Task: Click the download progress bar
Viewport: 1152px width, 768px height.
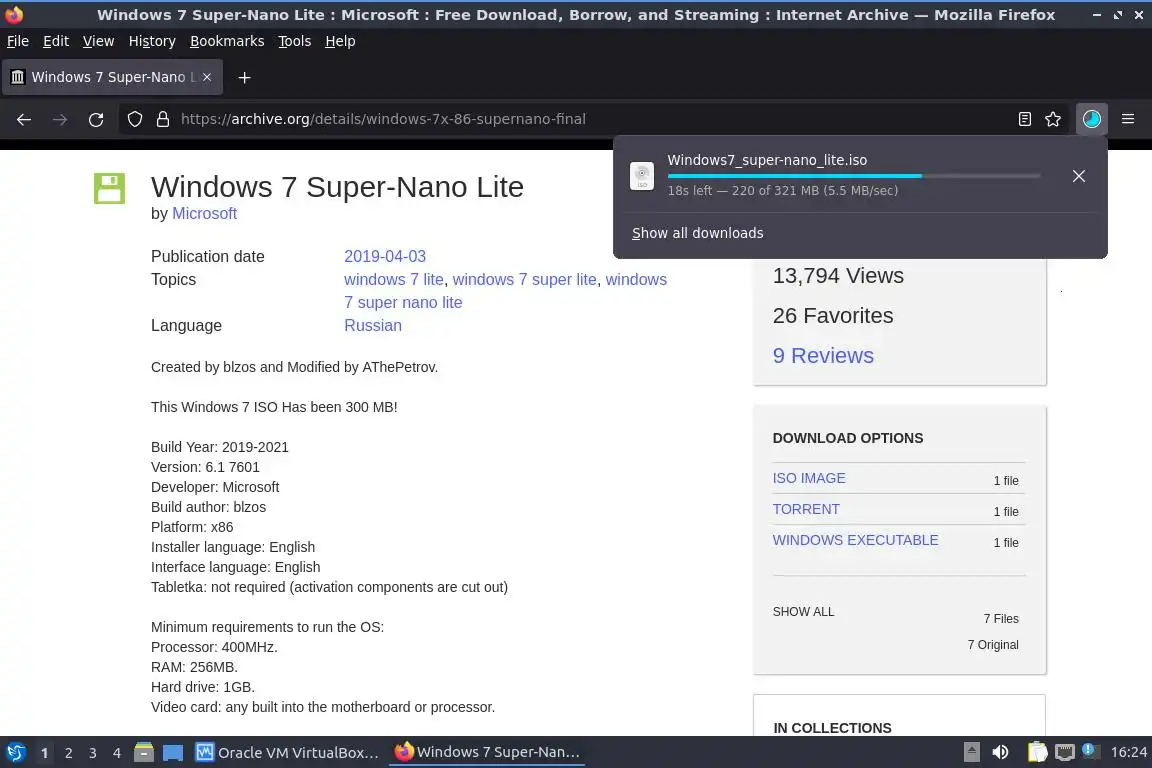Action: (x=854, y=176)
